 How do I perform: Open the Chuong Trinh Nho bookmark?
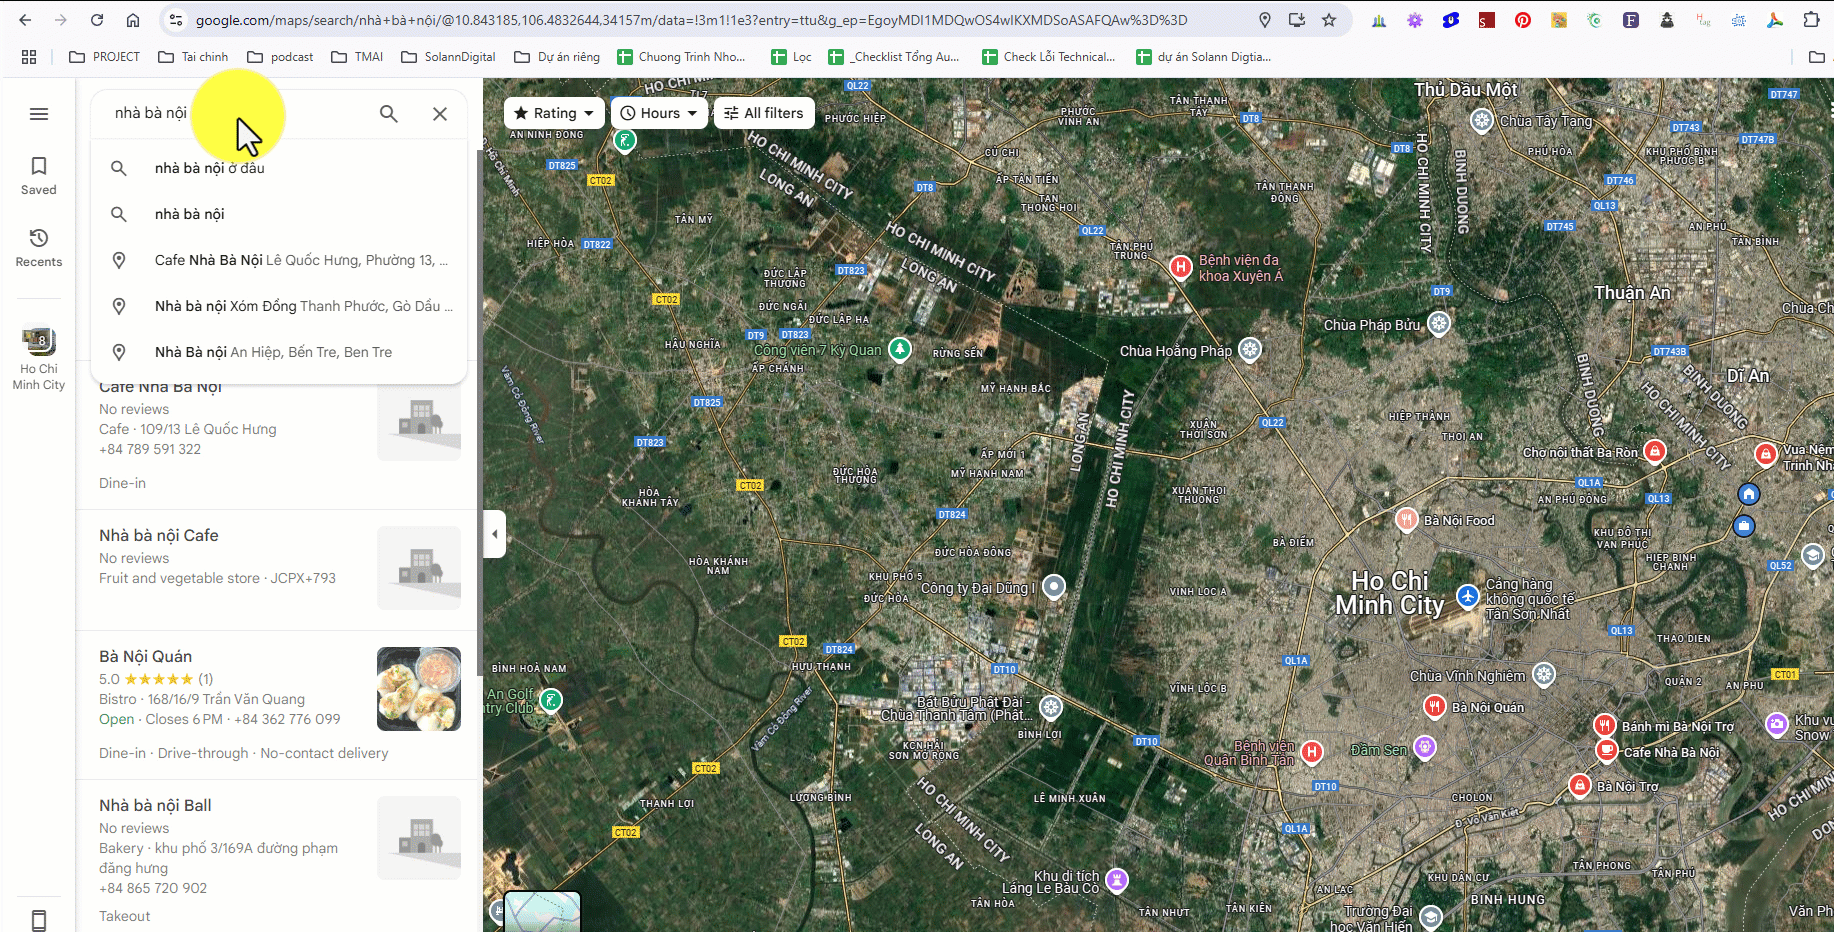pos(681,57)
